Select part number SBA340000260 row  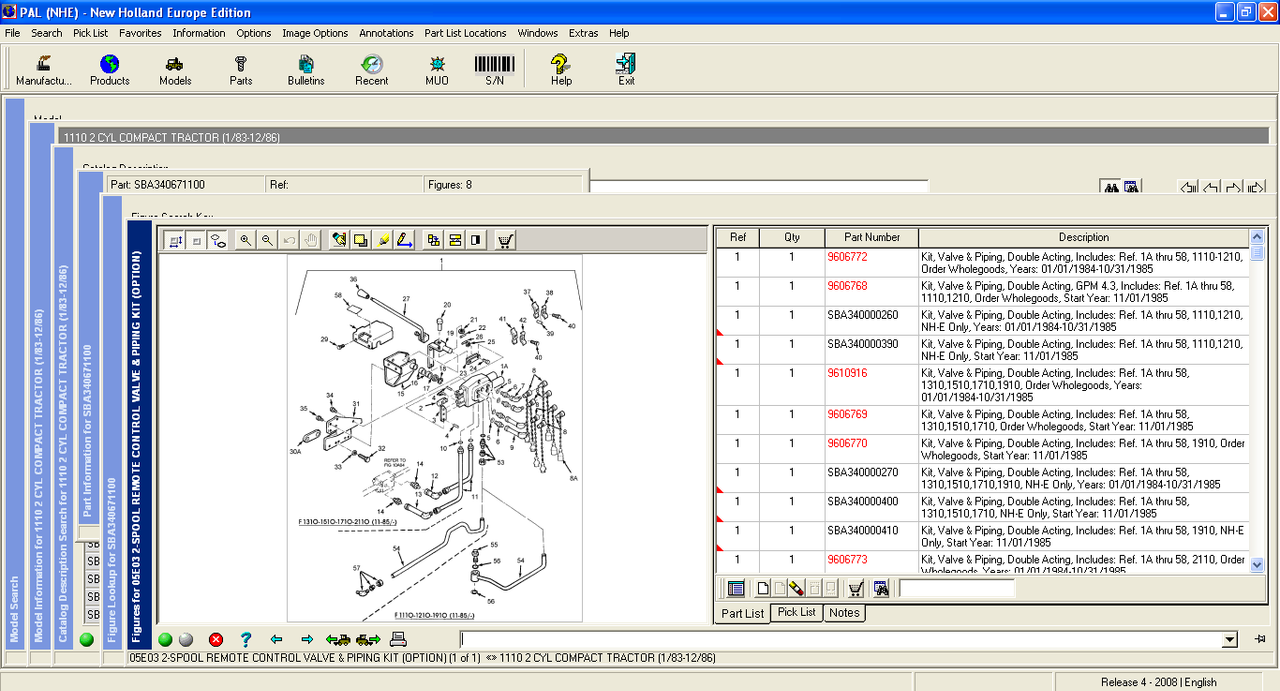pos(983,321)
